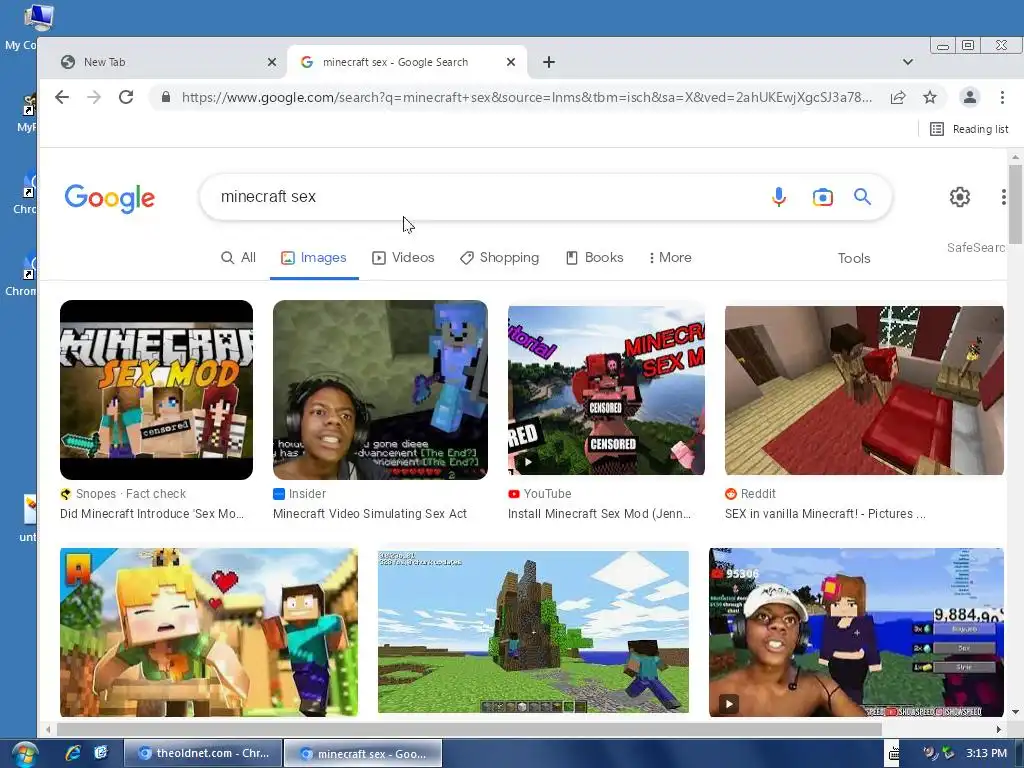
Task: Select minecraft Google taskbar window button
Action: [x=363, y=754]
